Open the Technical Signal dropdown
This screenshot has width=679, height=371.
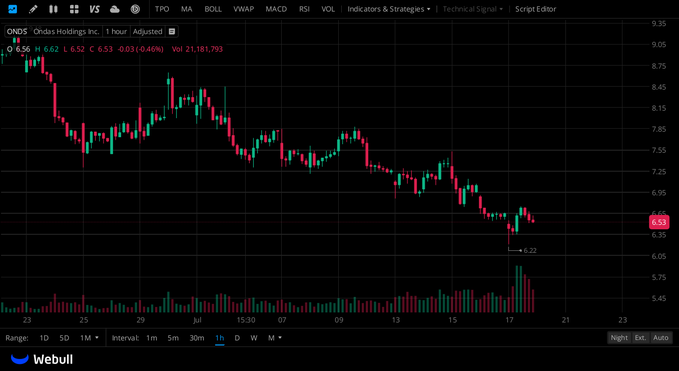click(473, 9)
